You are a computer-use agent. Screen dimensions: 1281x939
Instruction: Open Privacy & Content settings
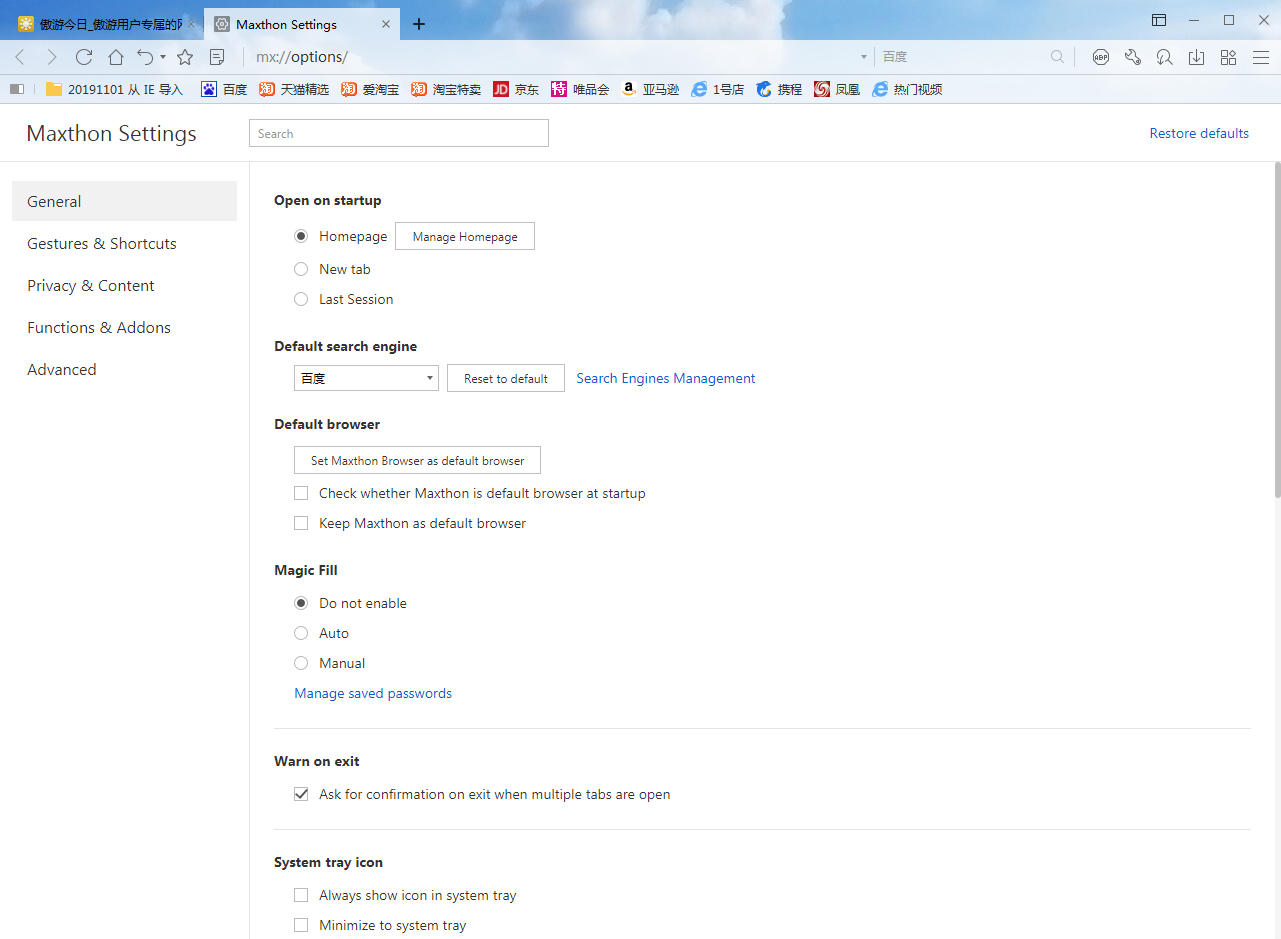point(124,285)
